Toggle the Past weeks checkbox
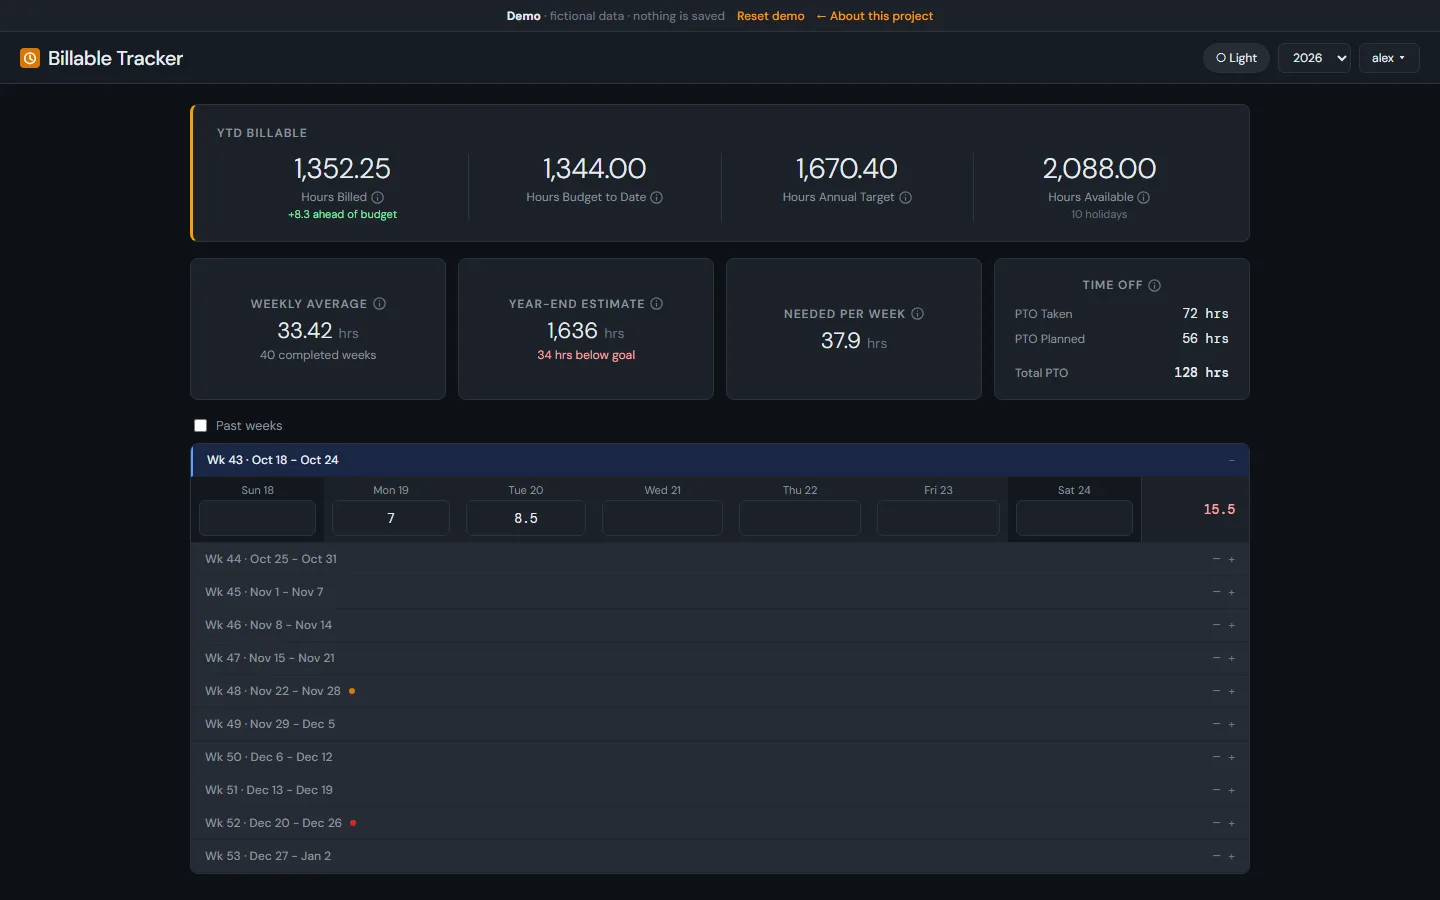 [x=200, y=426]
